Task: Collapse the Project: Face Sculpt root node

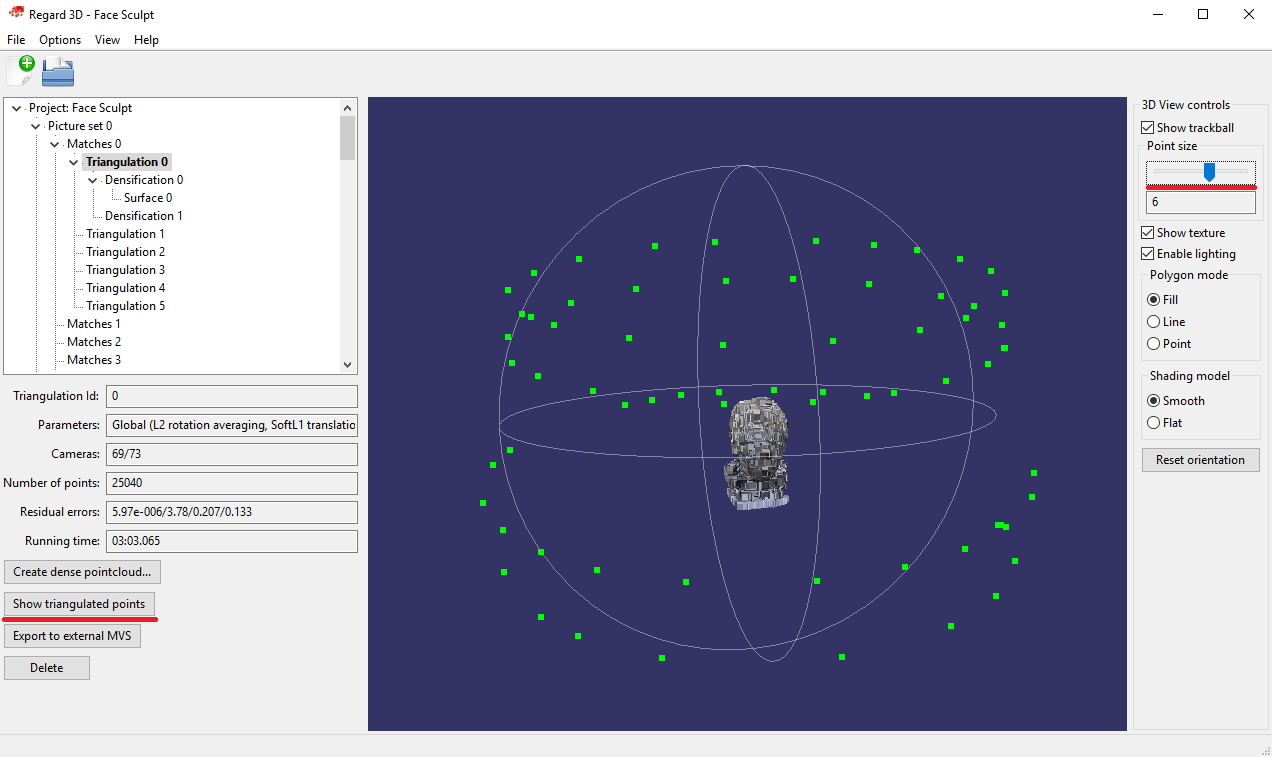Action: click(14, 107)
